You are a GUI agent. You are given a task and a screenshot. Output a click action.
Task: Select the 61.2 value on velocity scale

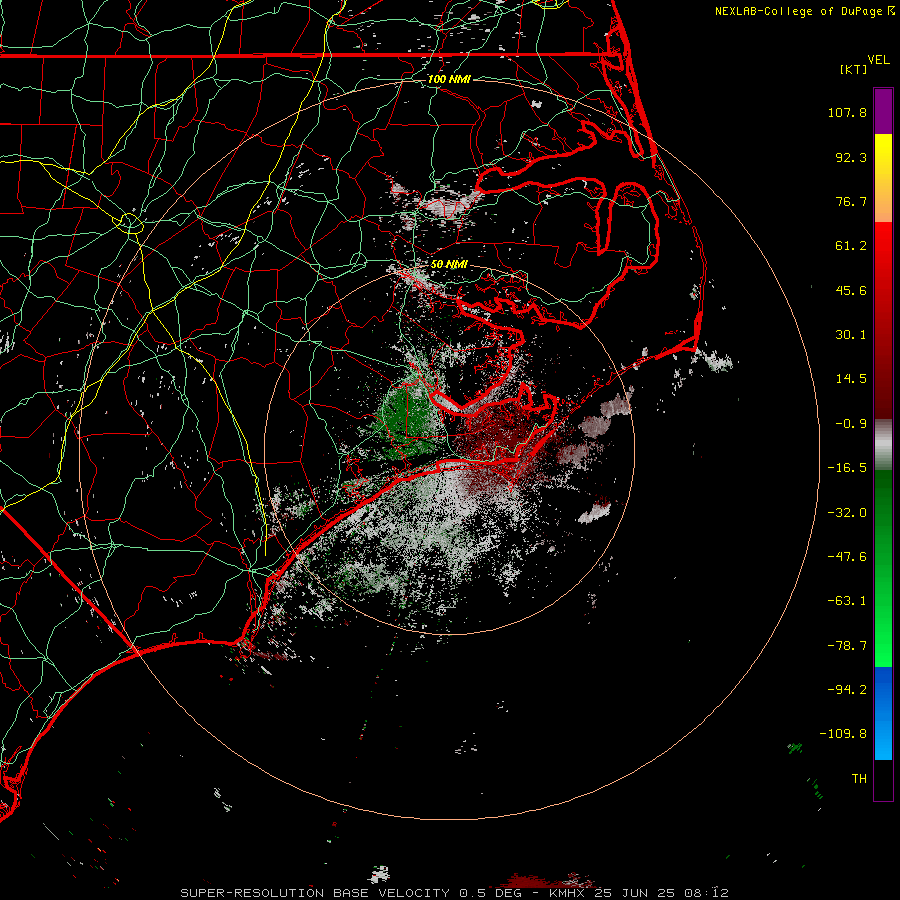tap(851, 246)
